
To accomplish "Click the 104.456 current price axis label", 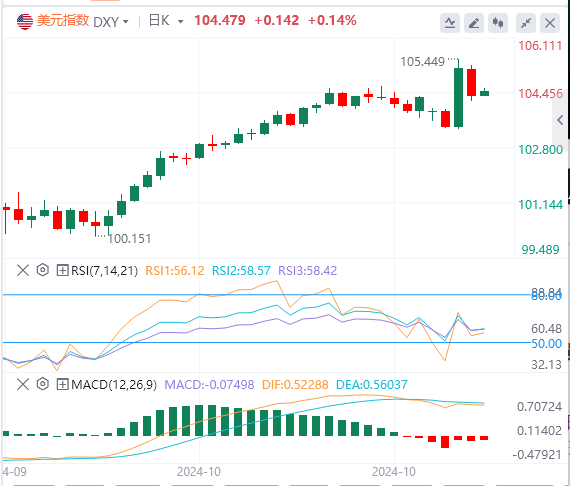I will coord(540,94).
